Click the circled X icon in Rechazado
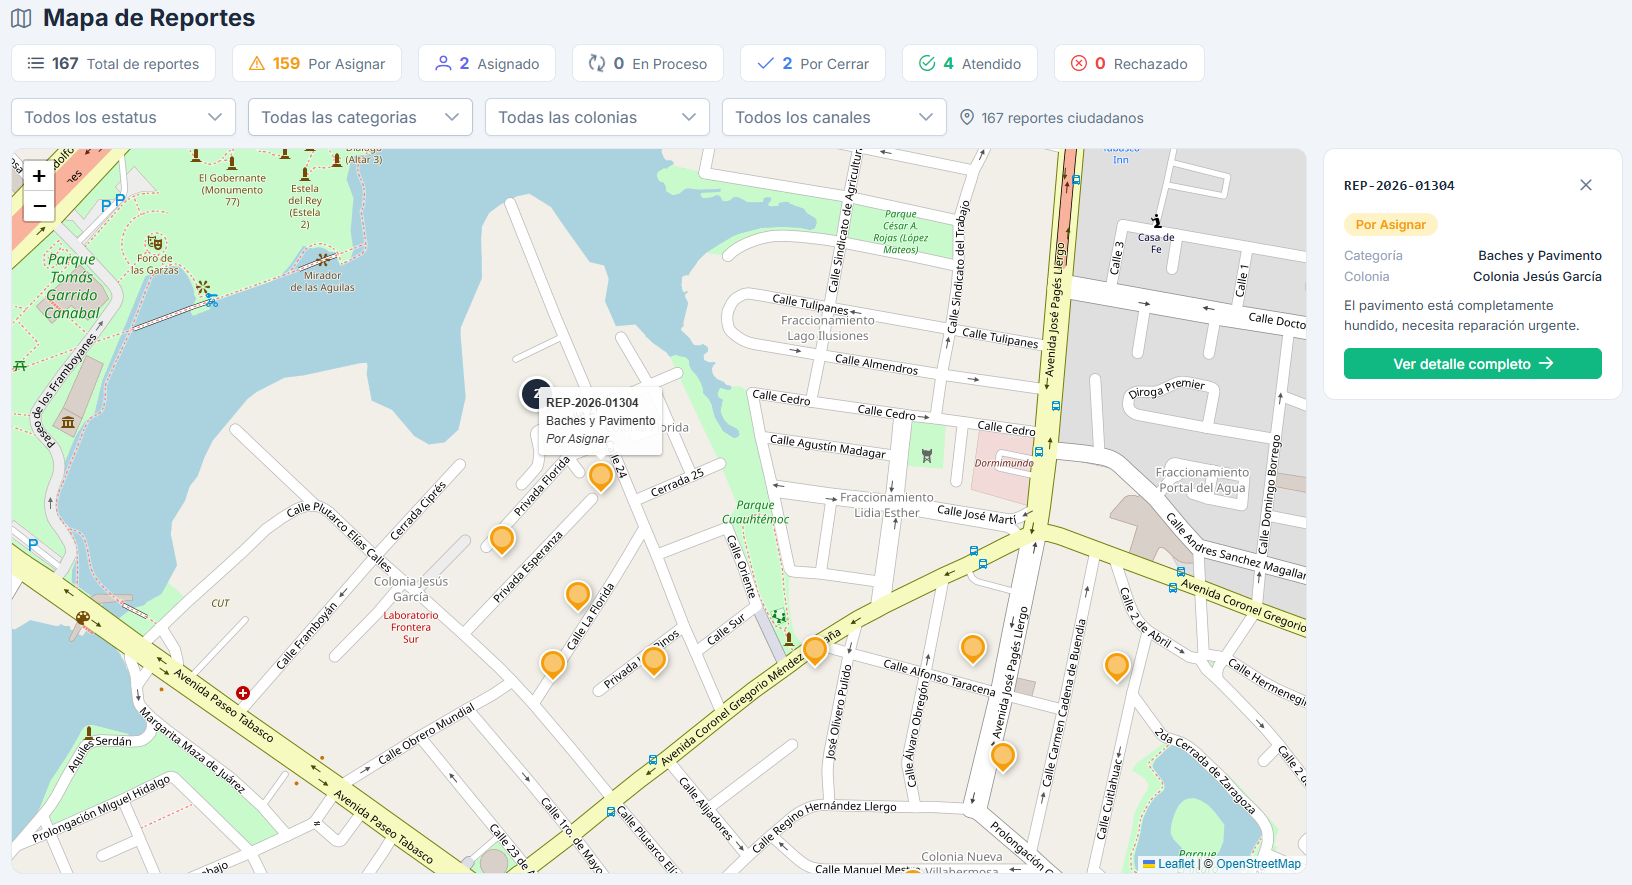The image size is (1632, 885). [x=1079, y=63]
